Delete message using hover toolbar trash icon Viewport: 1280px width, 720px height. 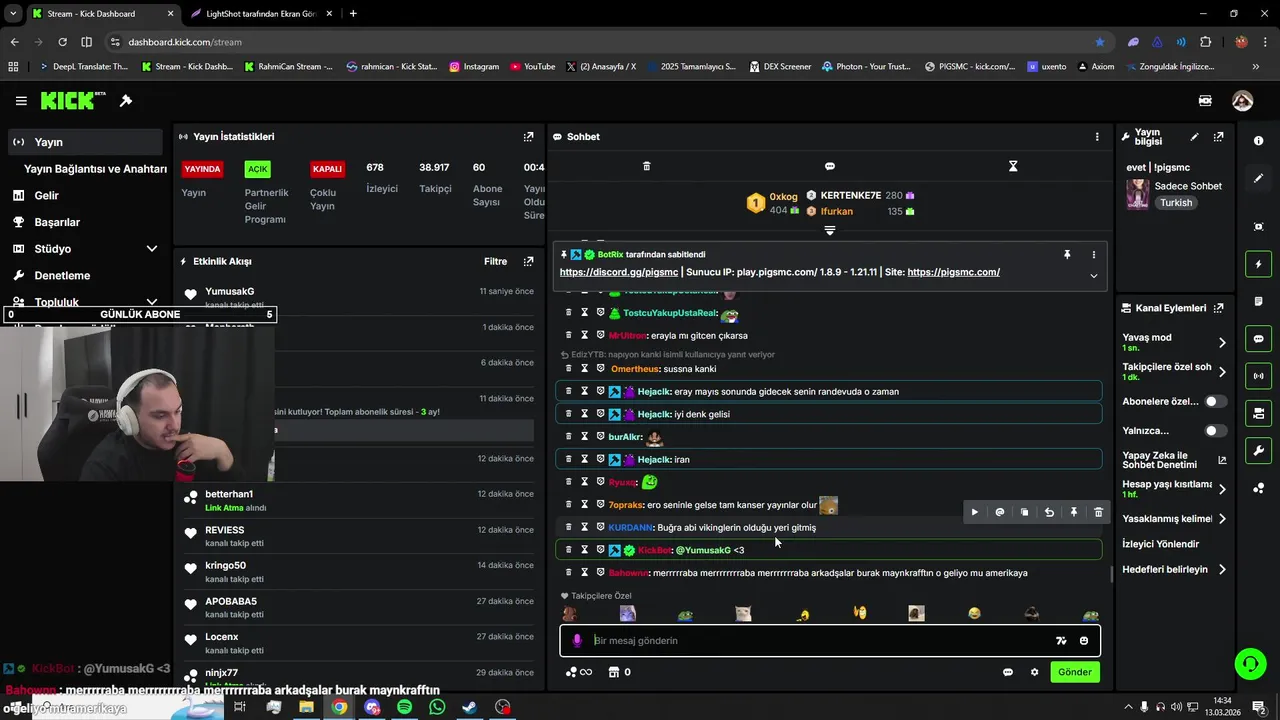coord(1098,512)
